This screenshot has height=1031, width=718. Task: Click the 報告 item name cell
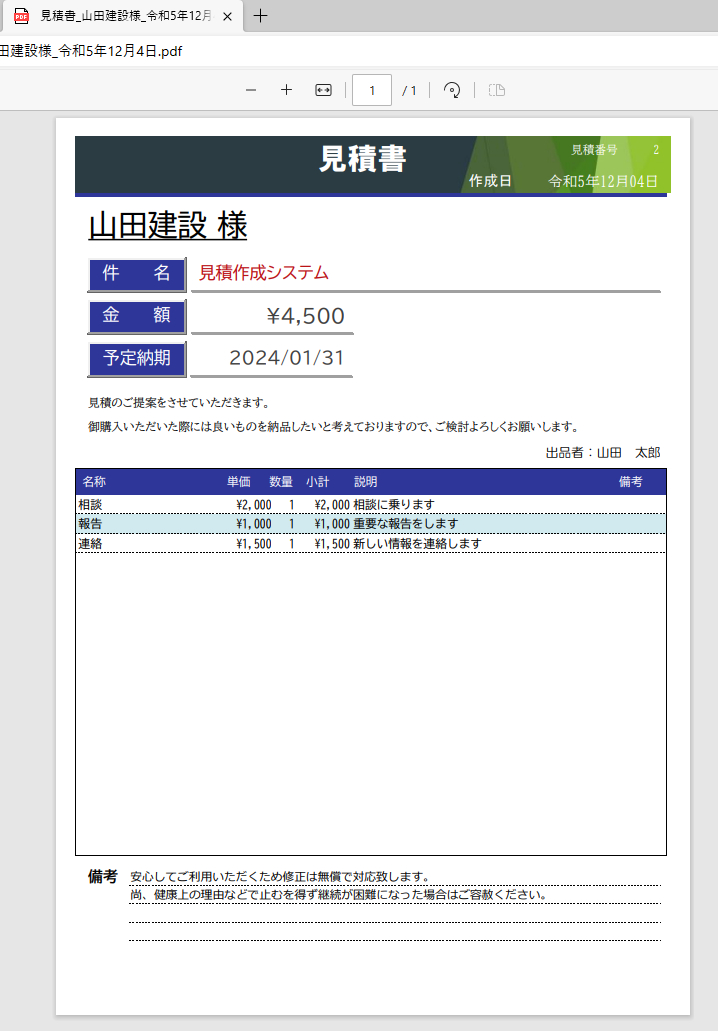coord(90,524)
